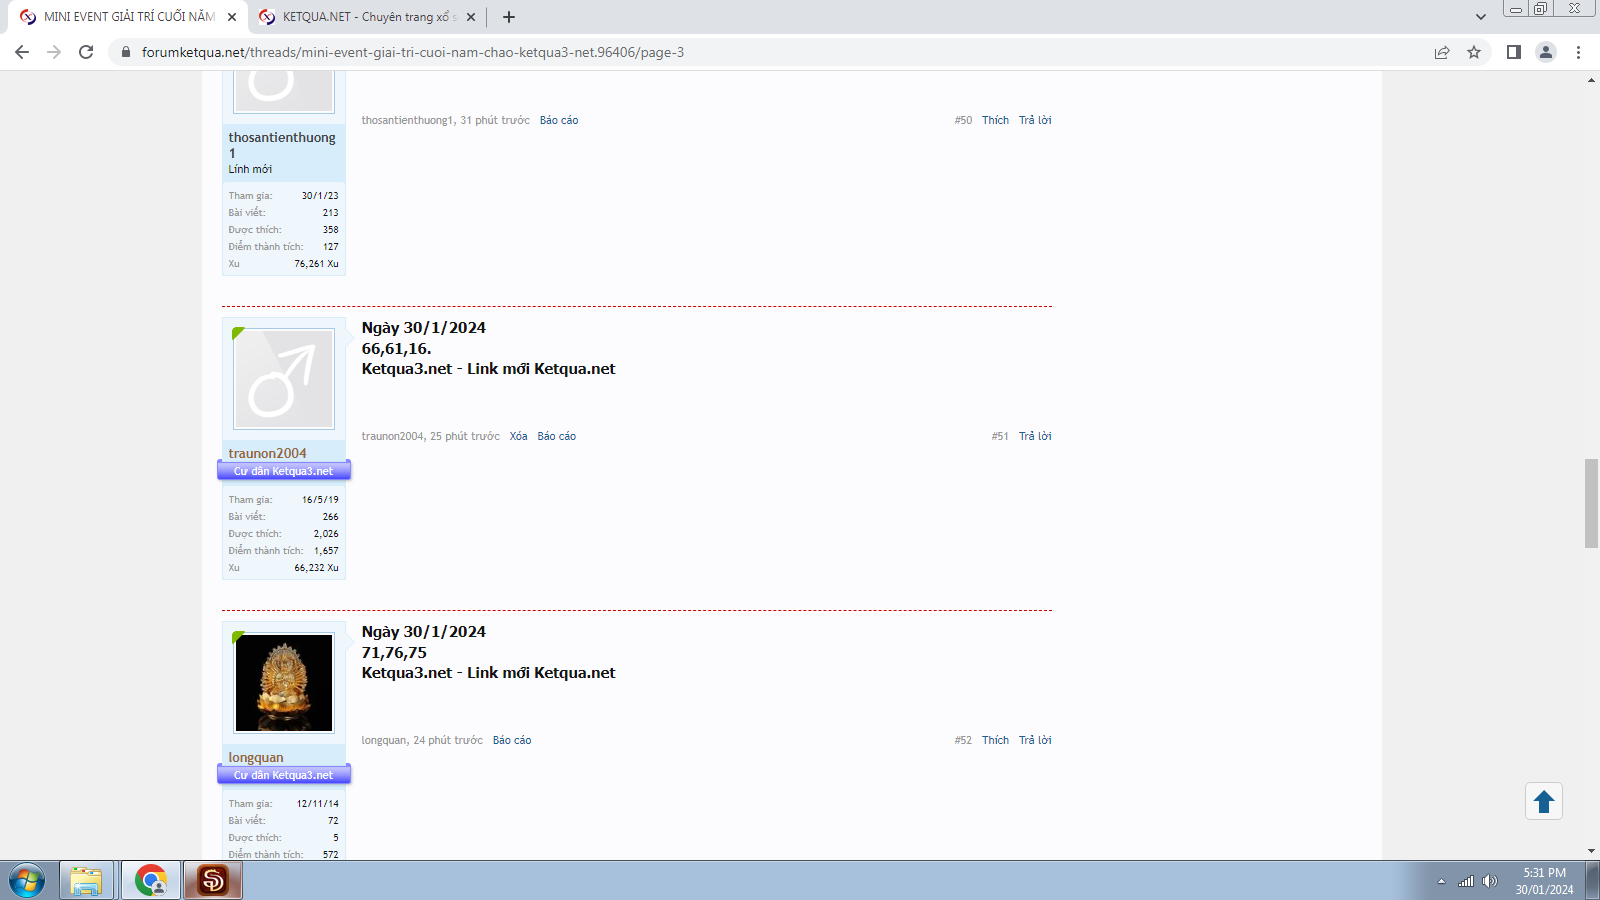Open the Chrome profile icon

[x=1546, y=52]
